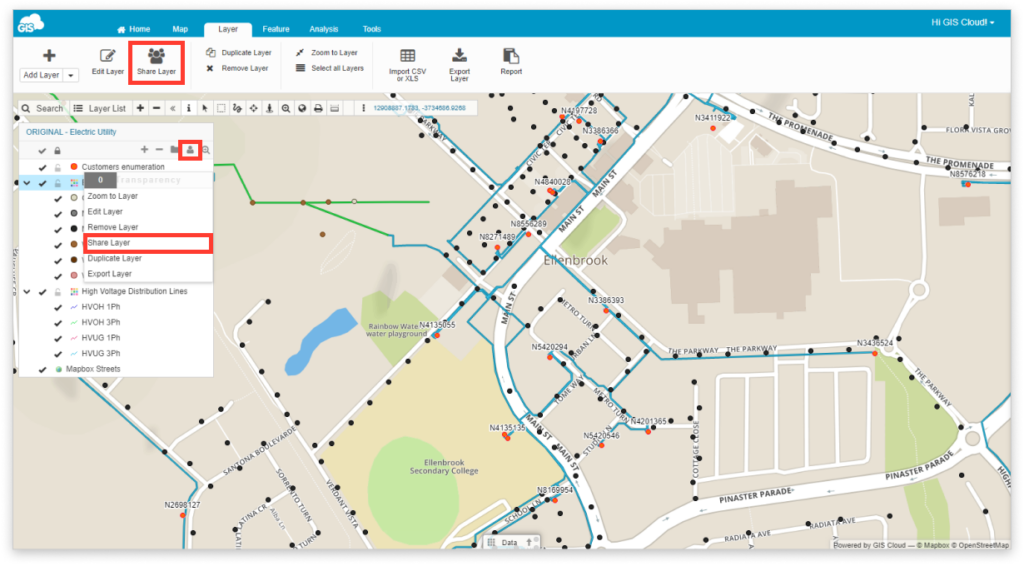Click the layer panel folder icon
The image size is (1024, 566).
(174, 150)
